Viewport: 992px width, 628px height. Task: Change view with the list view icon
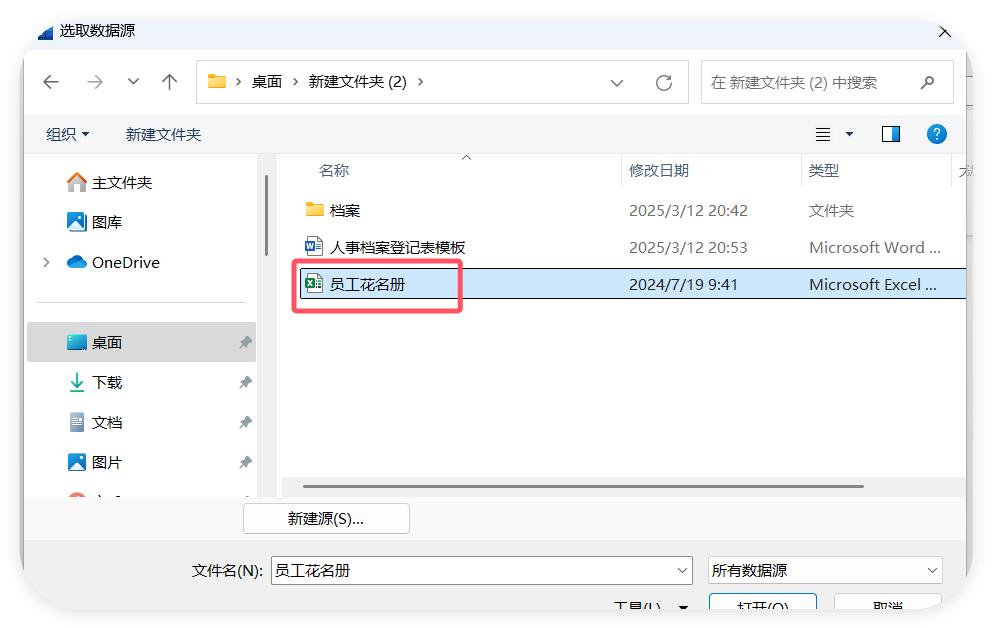click(x=822, y=134)
